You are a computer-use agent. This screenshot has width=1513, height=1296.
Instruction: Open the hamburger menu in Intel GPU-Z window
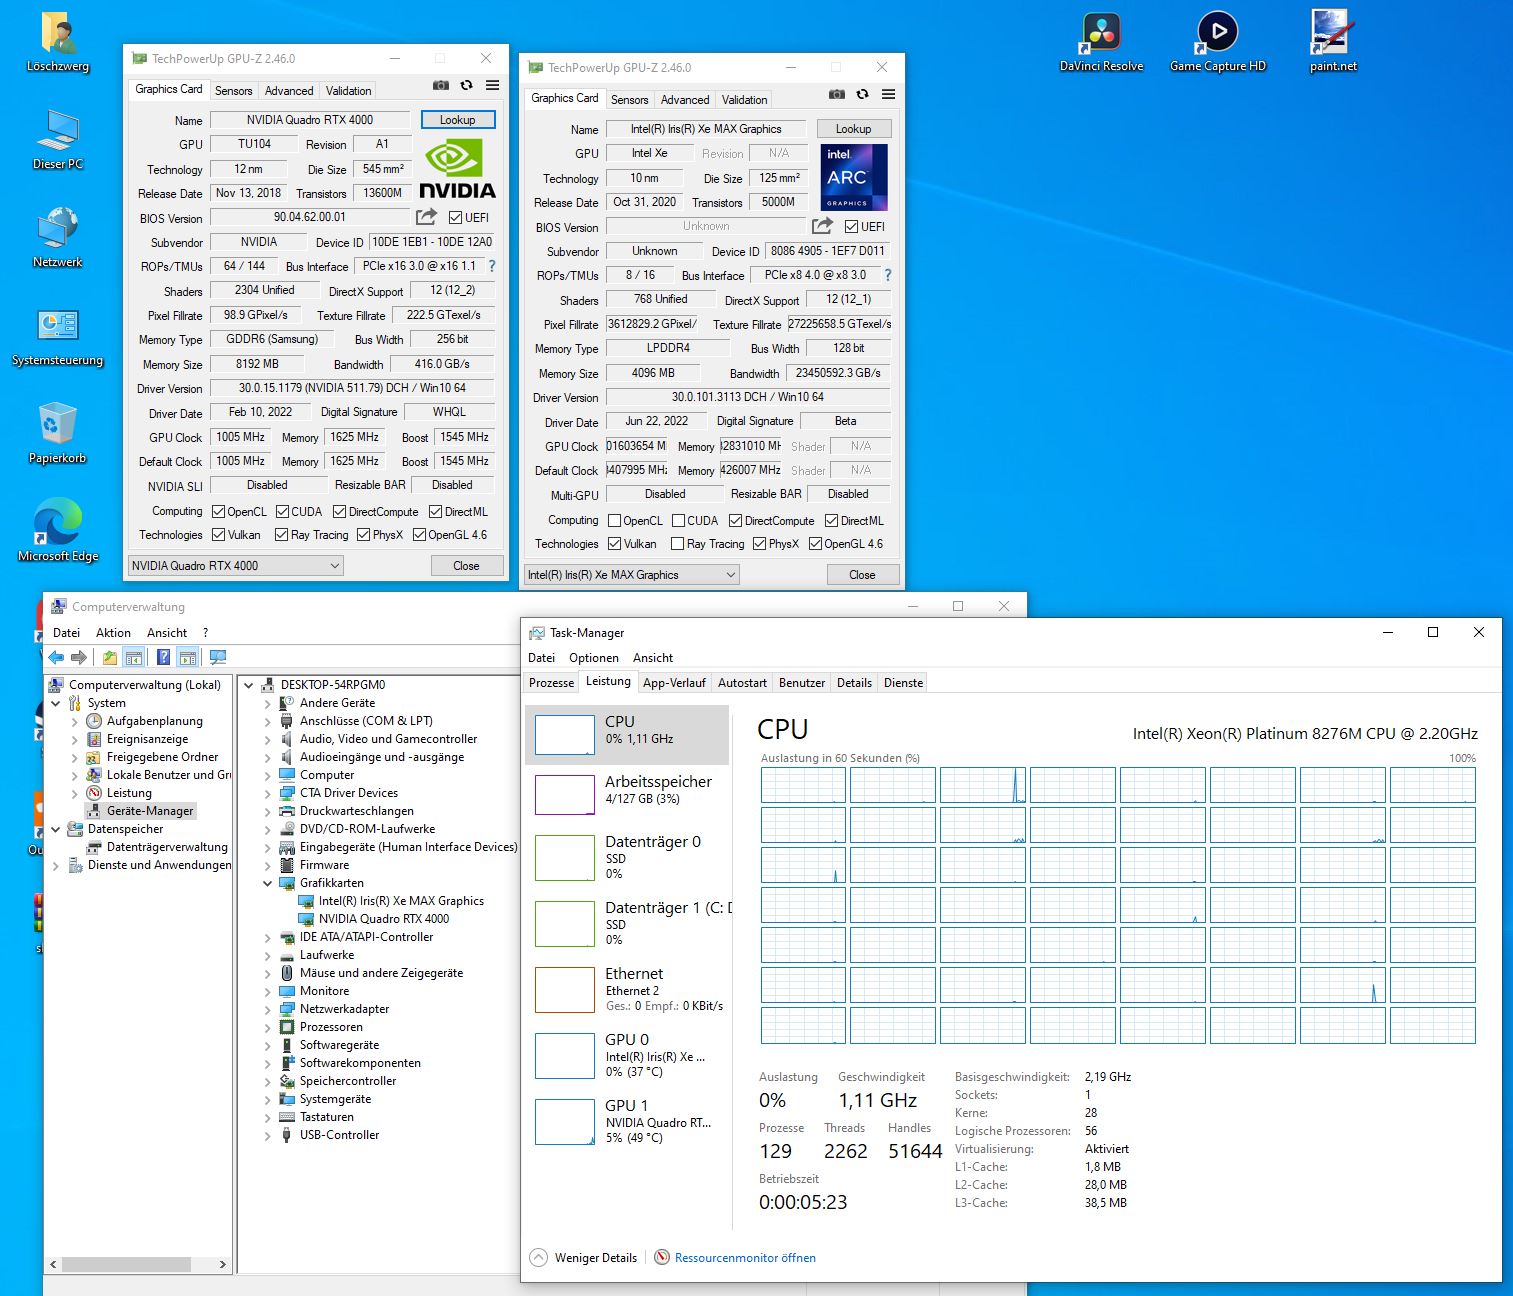(x=888, y=95)
